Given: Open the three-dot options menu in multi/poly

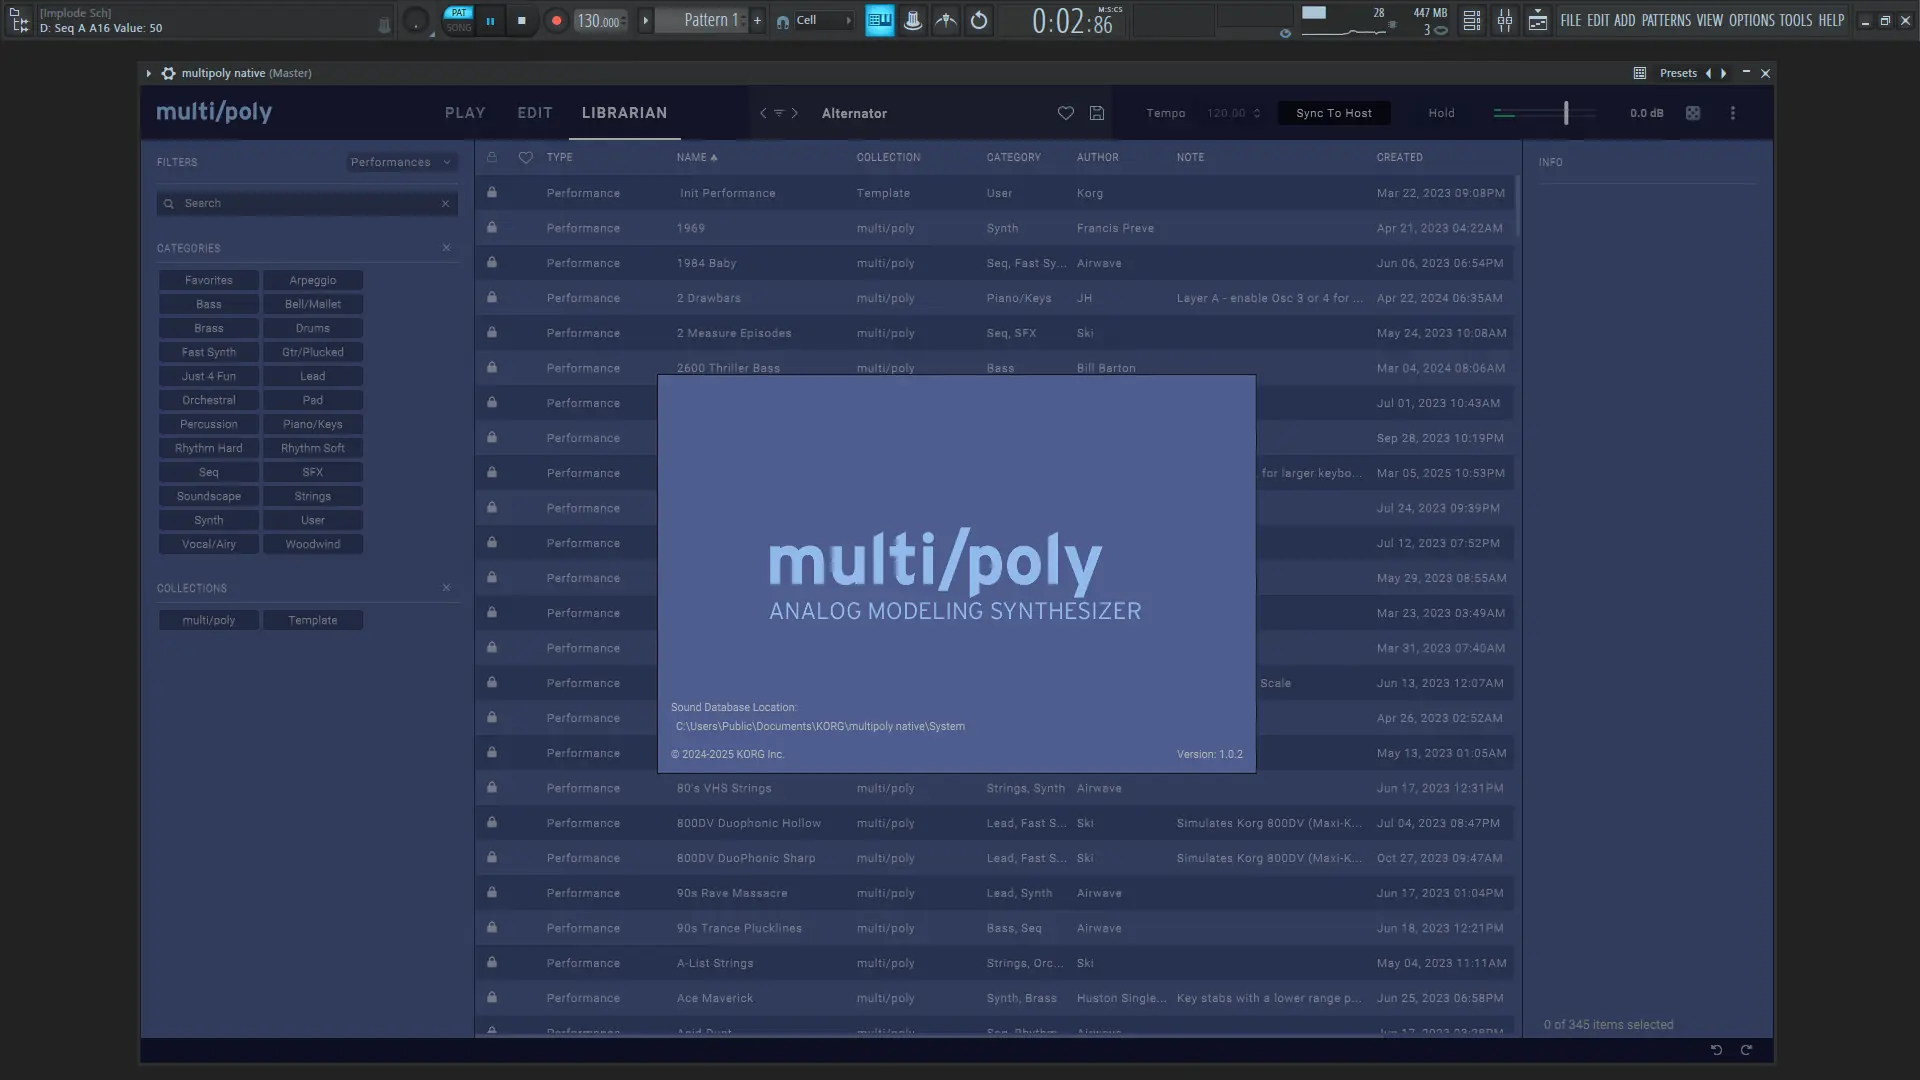Looking at the screenshot, I should tap(1733, 113).
